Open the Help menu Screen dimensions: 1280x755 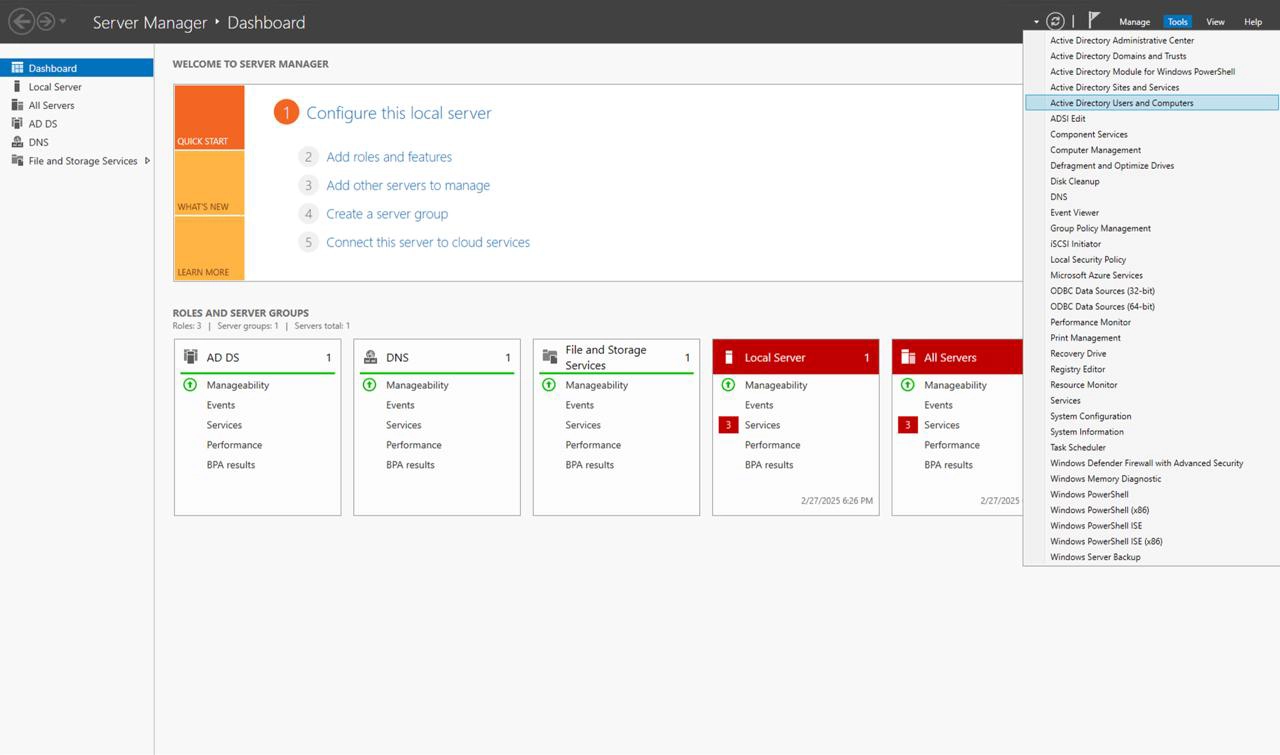point(1253,22)
